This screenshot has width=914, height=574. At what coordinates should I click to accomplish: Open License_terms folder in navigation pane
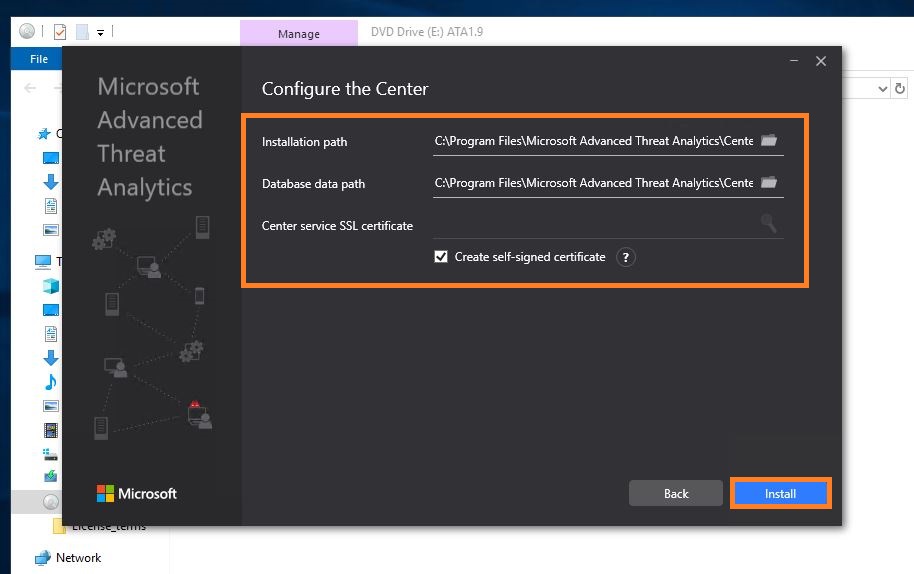99,527
